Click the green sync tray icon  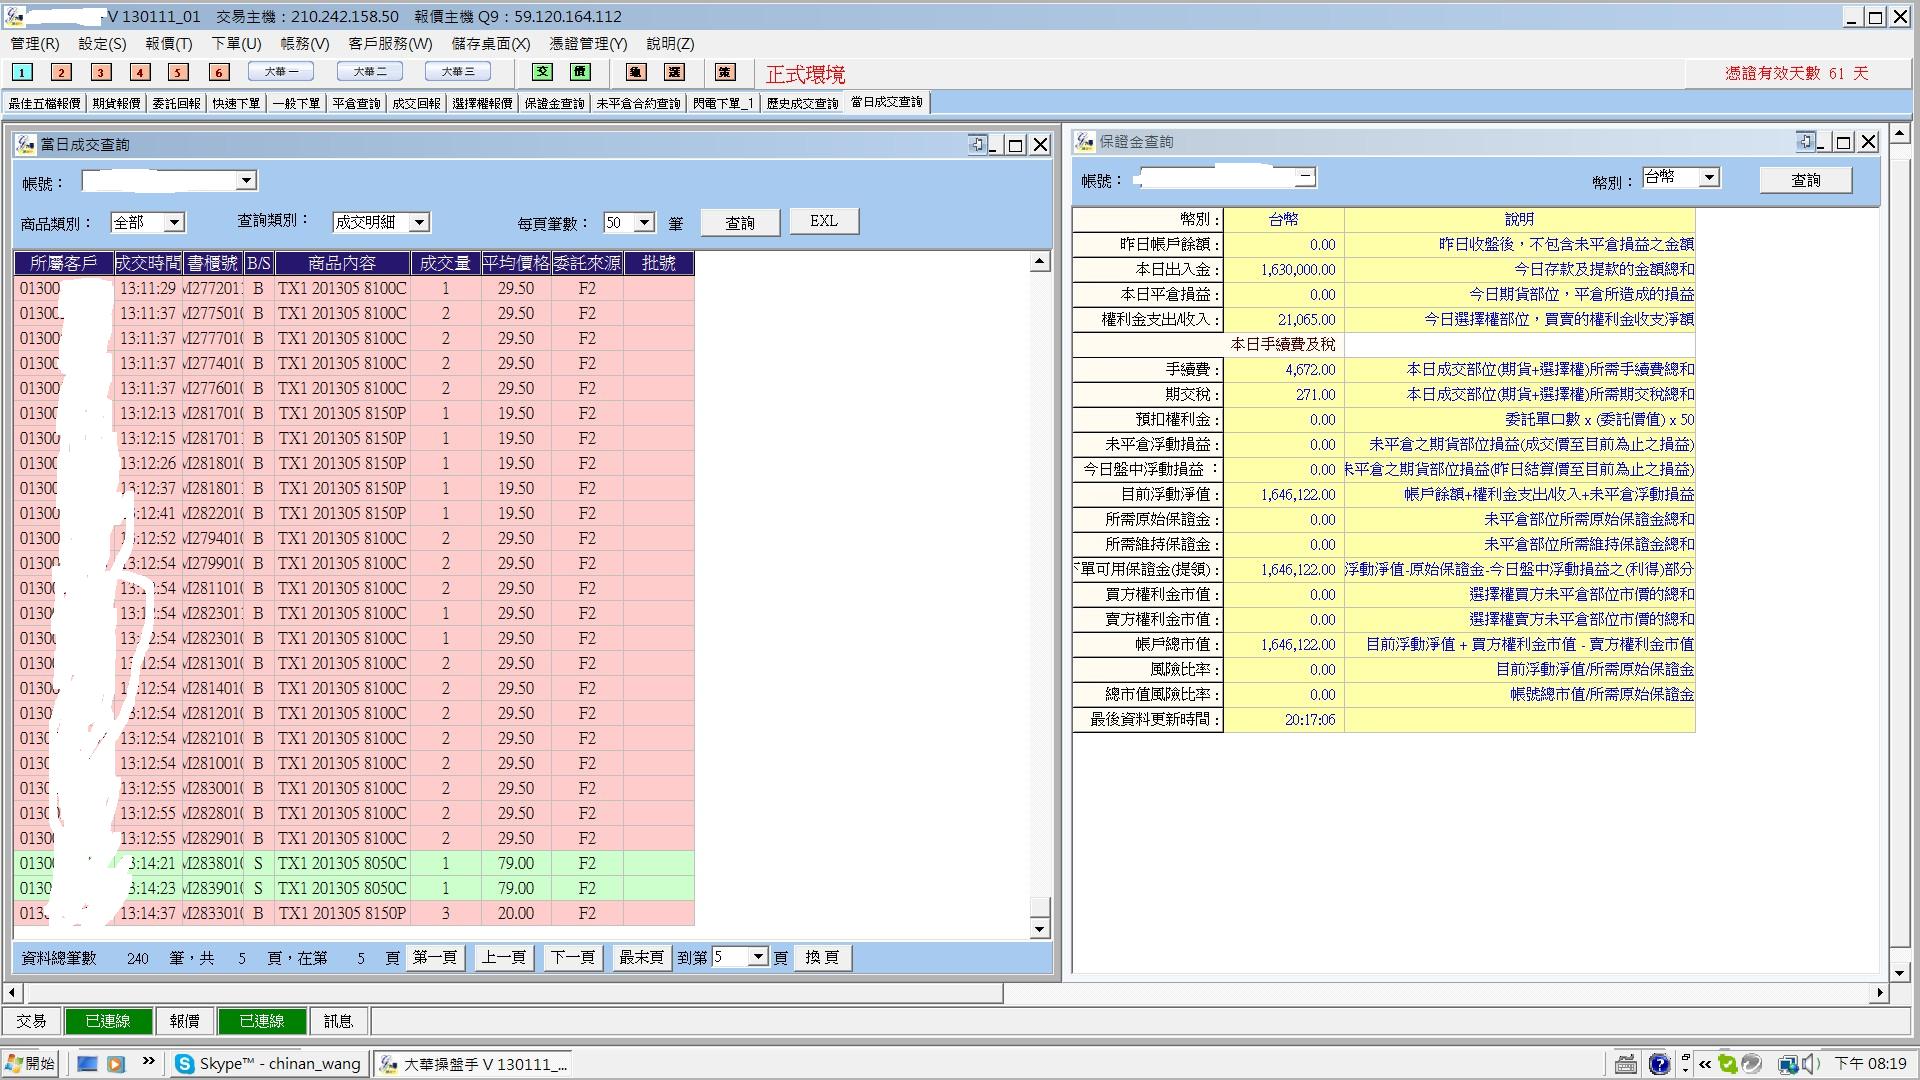click(x=1729, y=1064)
